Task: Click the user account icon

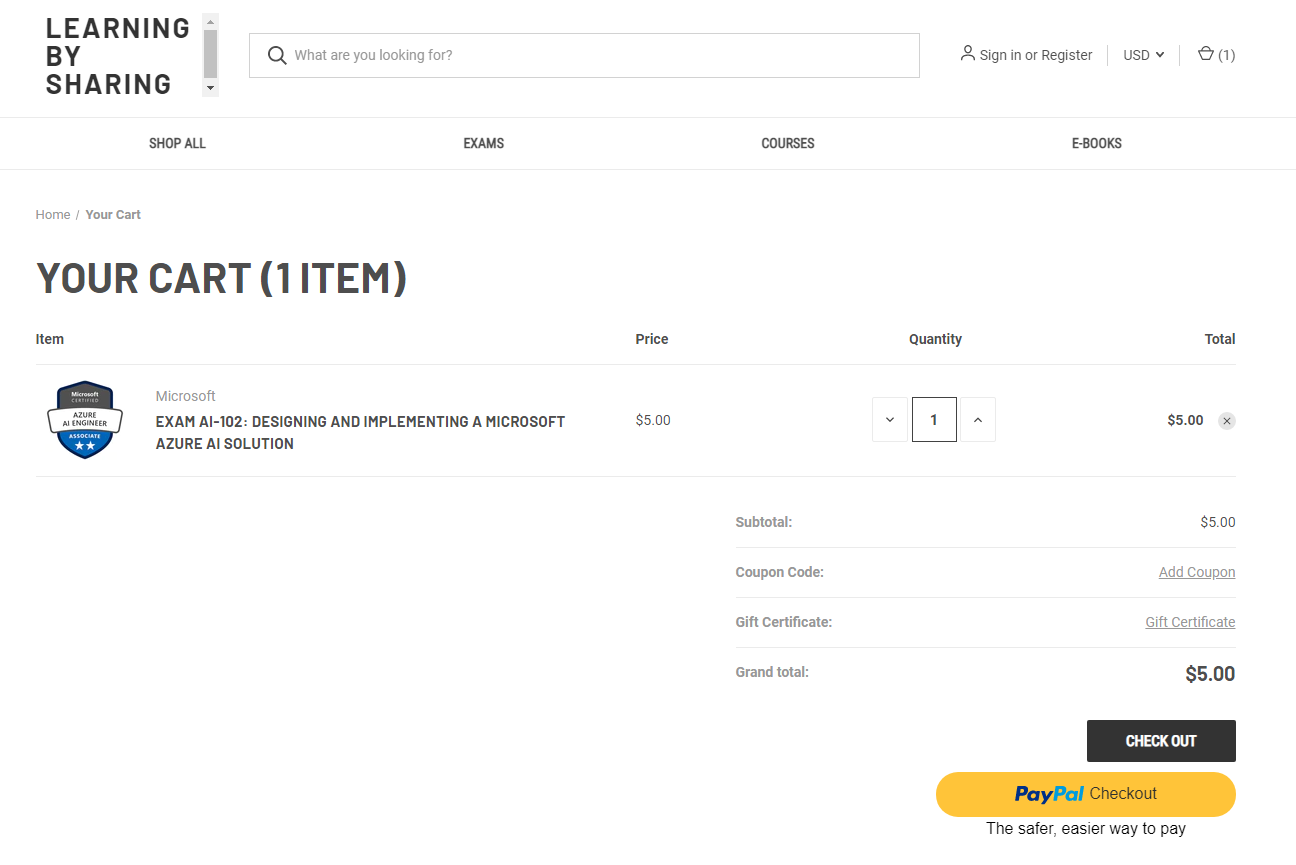Action: [967, 53]
